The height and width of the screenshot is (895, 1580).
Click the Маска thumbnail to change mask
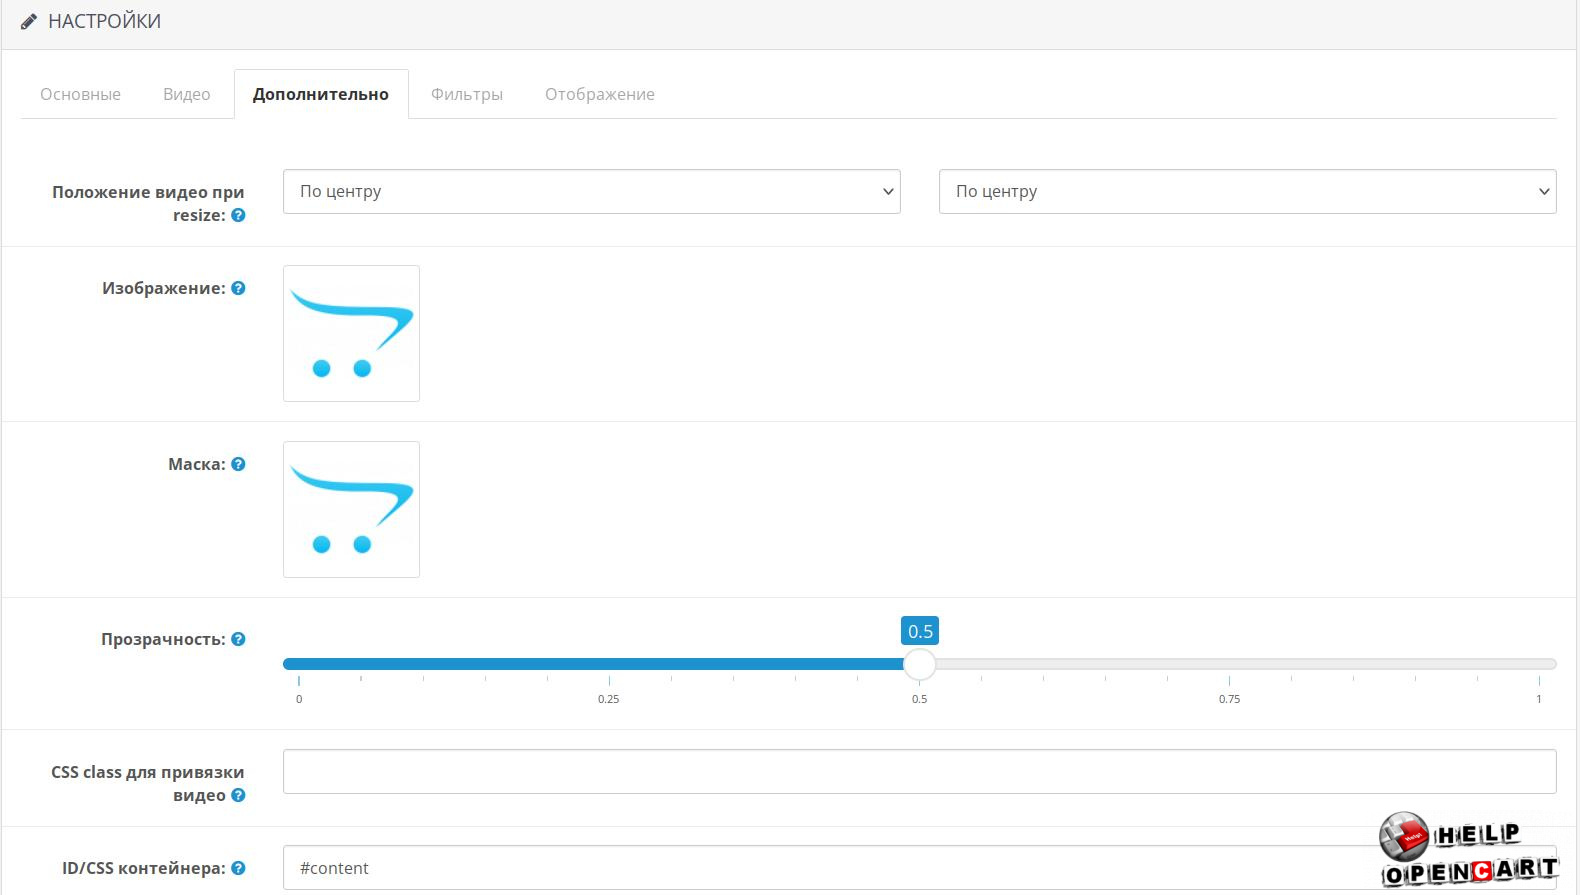[351, 509]
